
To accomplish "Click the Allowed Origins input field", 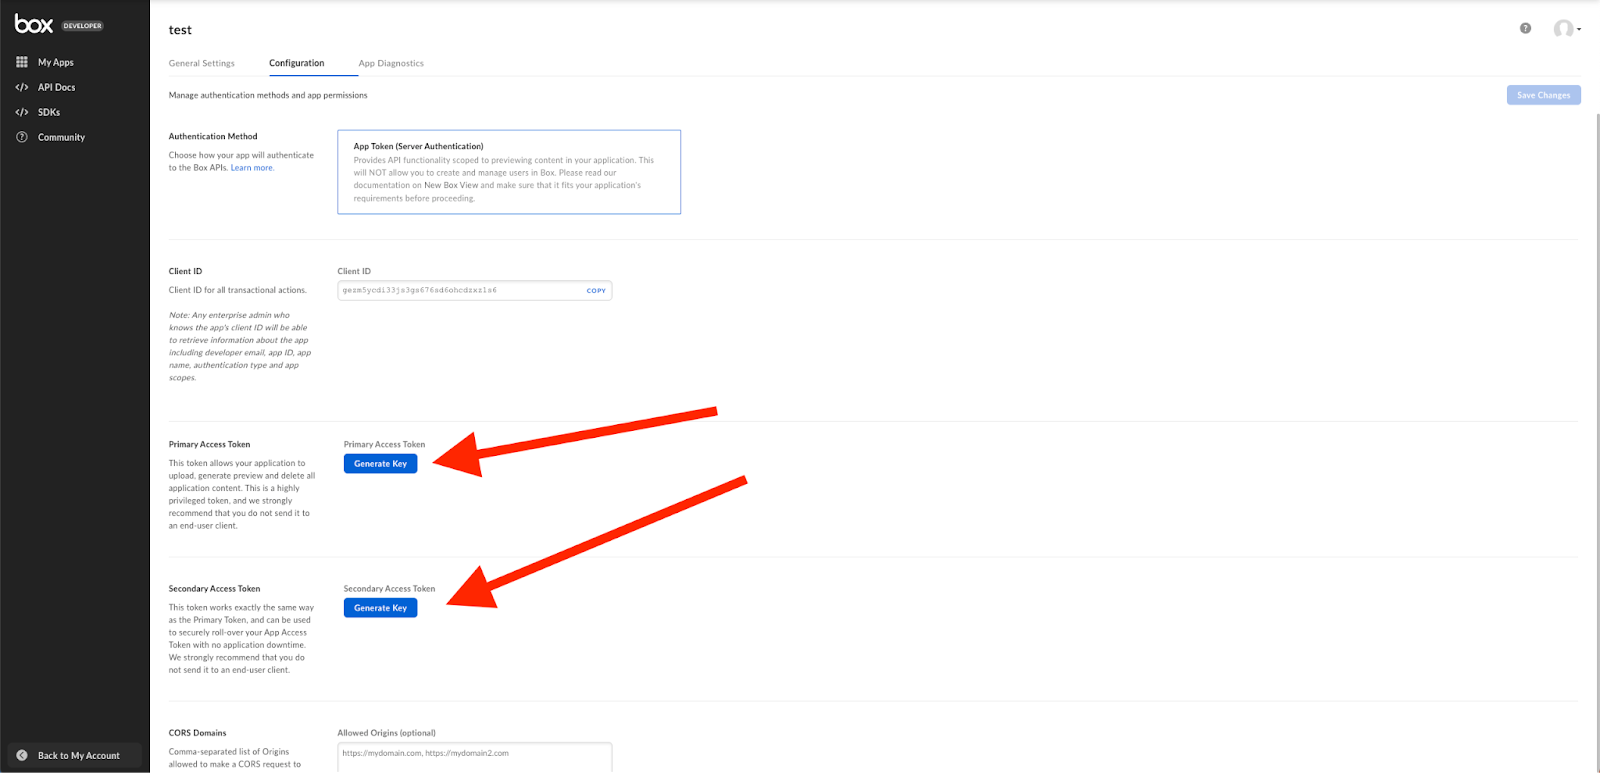I will [475, 756].
